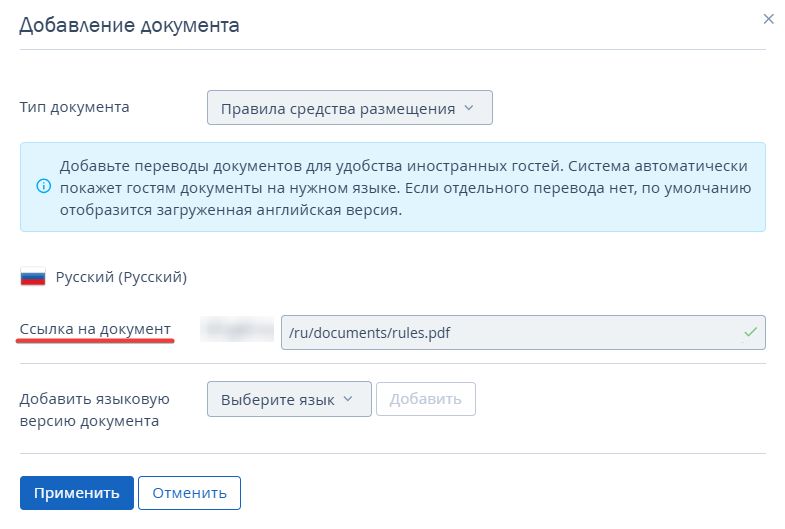Image resolution: width=785 pixels, height=529 pixels.
Task: Focus the /ru/documents/rules.pdf input field
Action: pos(510,332)
